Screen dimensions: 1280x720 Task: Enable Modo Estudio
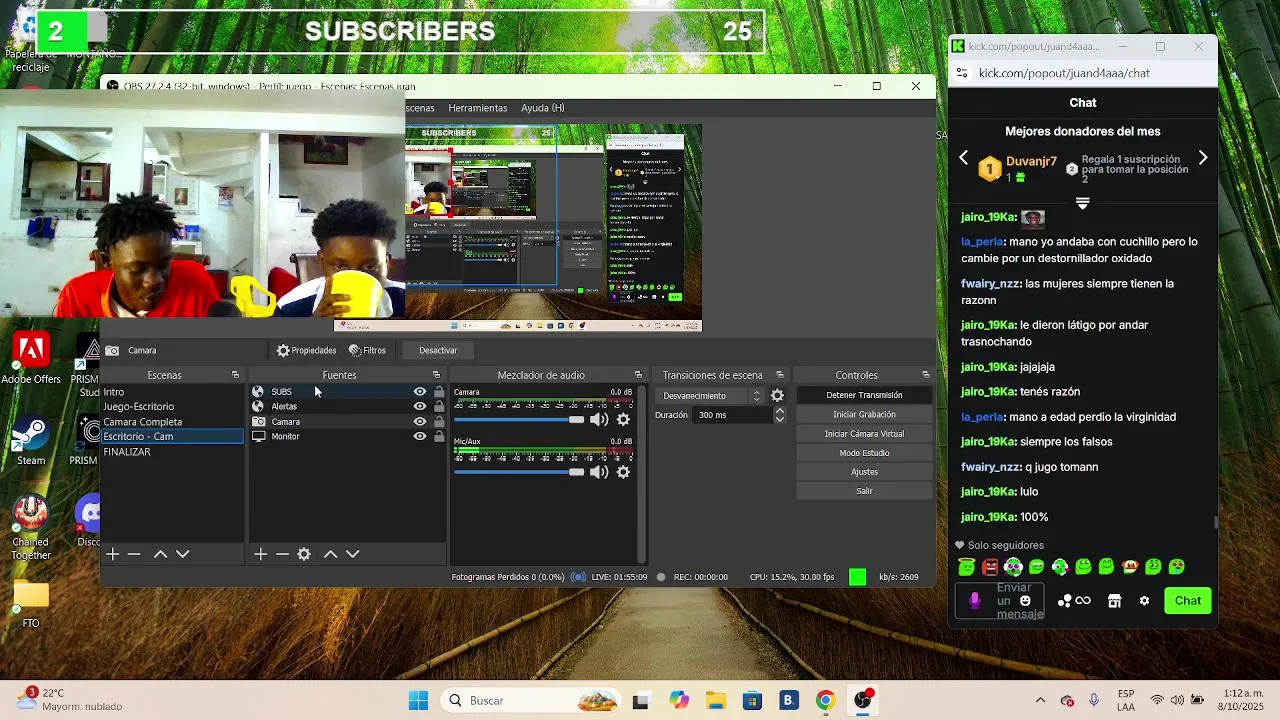point(864,453)
